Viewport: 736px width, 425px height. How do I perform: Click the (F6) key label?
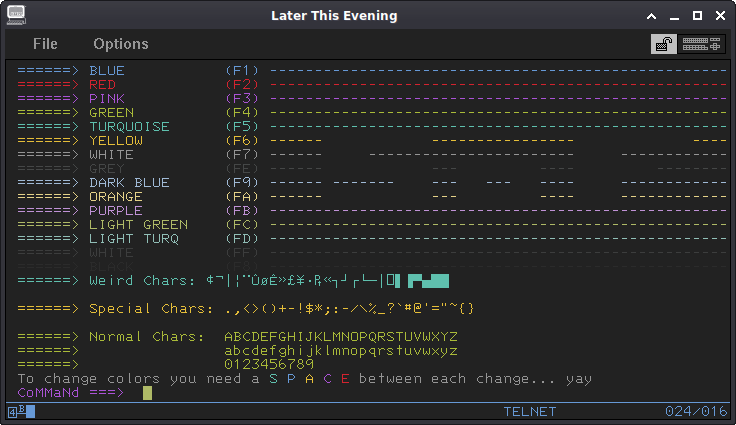242,141
